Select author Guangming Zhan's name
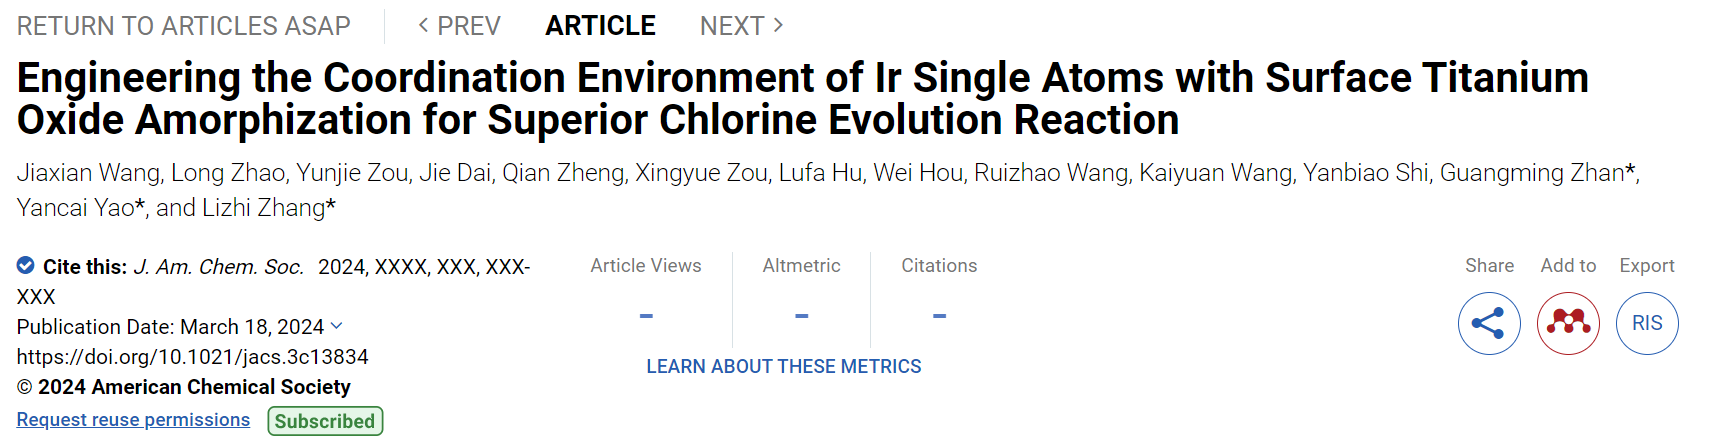This screenshot has height=448, width=1723. pos(1532,173)
